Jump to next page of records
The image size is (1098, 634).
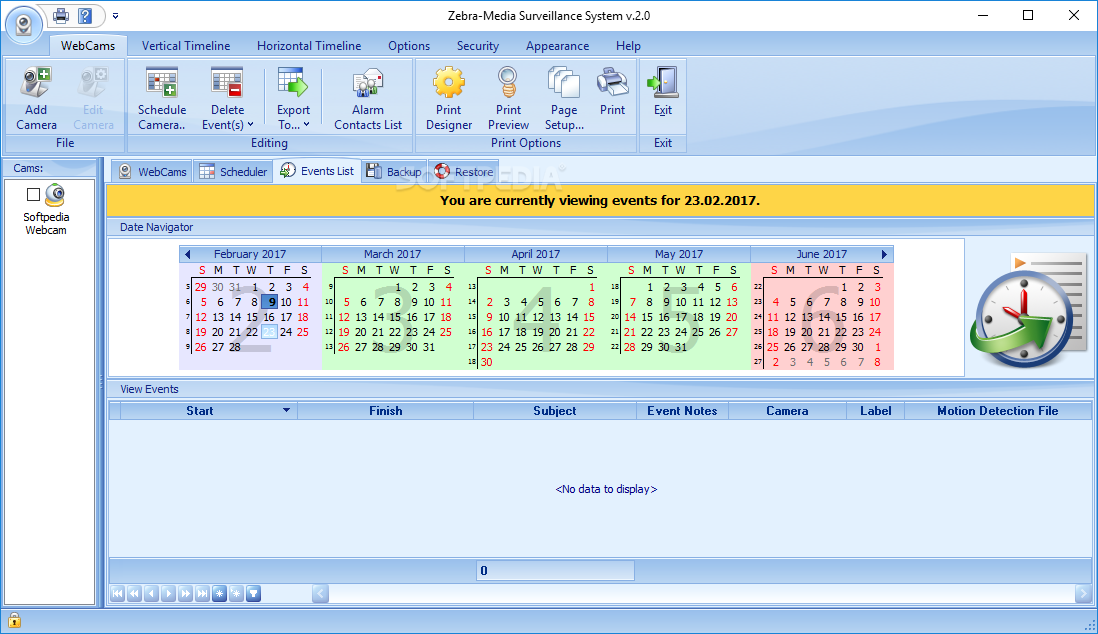[186, 594]
